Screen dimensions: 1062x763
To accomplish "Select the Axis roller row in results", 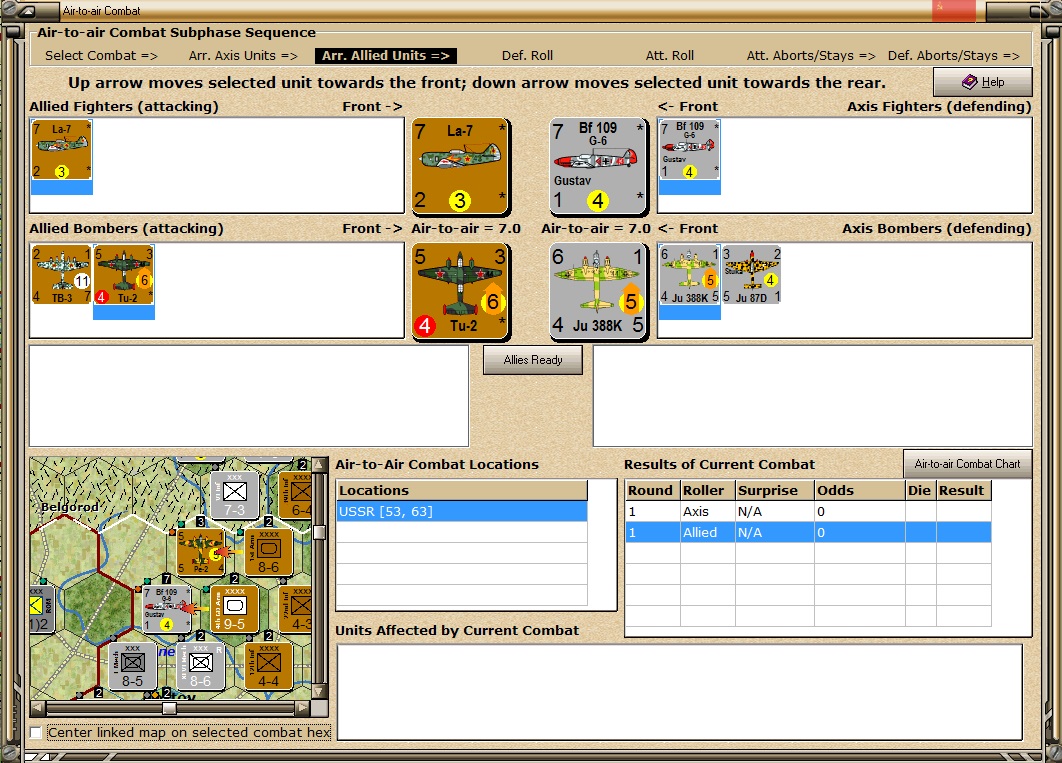I will [x=808, y=512].
